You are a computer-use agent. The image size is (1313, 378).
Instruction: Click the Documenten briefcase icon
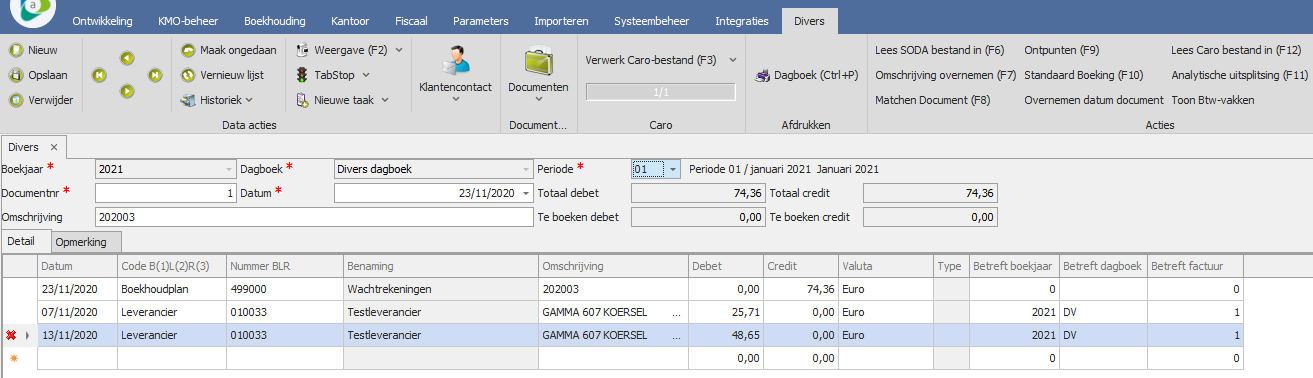pyautogui.click(x=538, y=60)
